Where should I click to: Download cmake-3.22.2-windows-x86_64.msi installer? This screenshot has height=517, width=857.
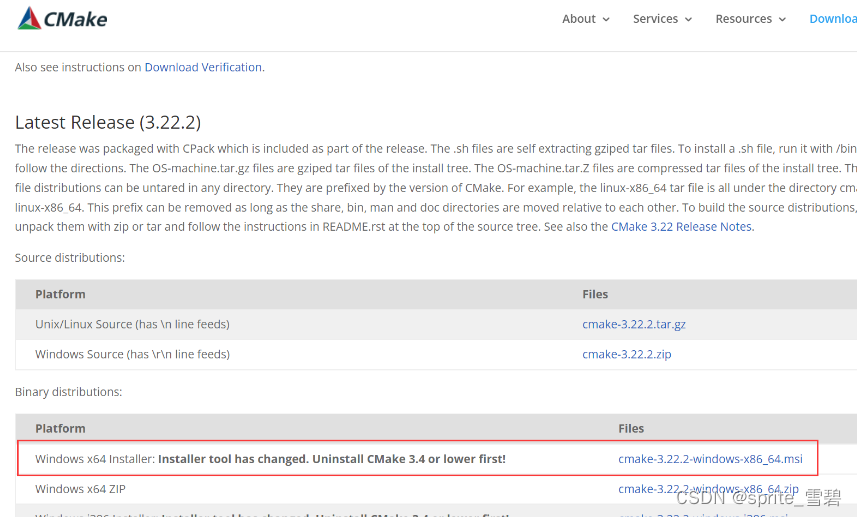(x=710, y=459)
